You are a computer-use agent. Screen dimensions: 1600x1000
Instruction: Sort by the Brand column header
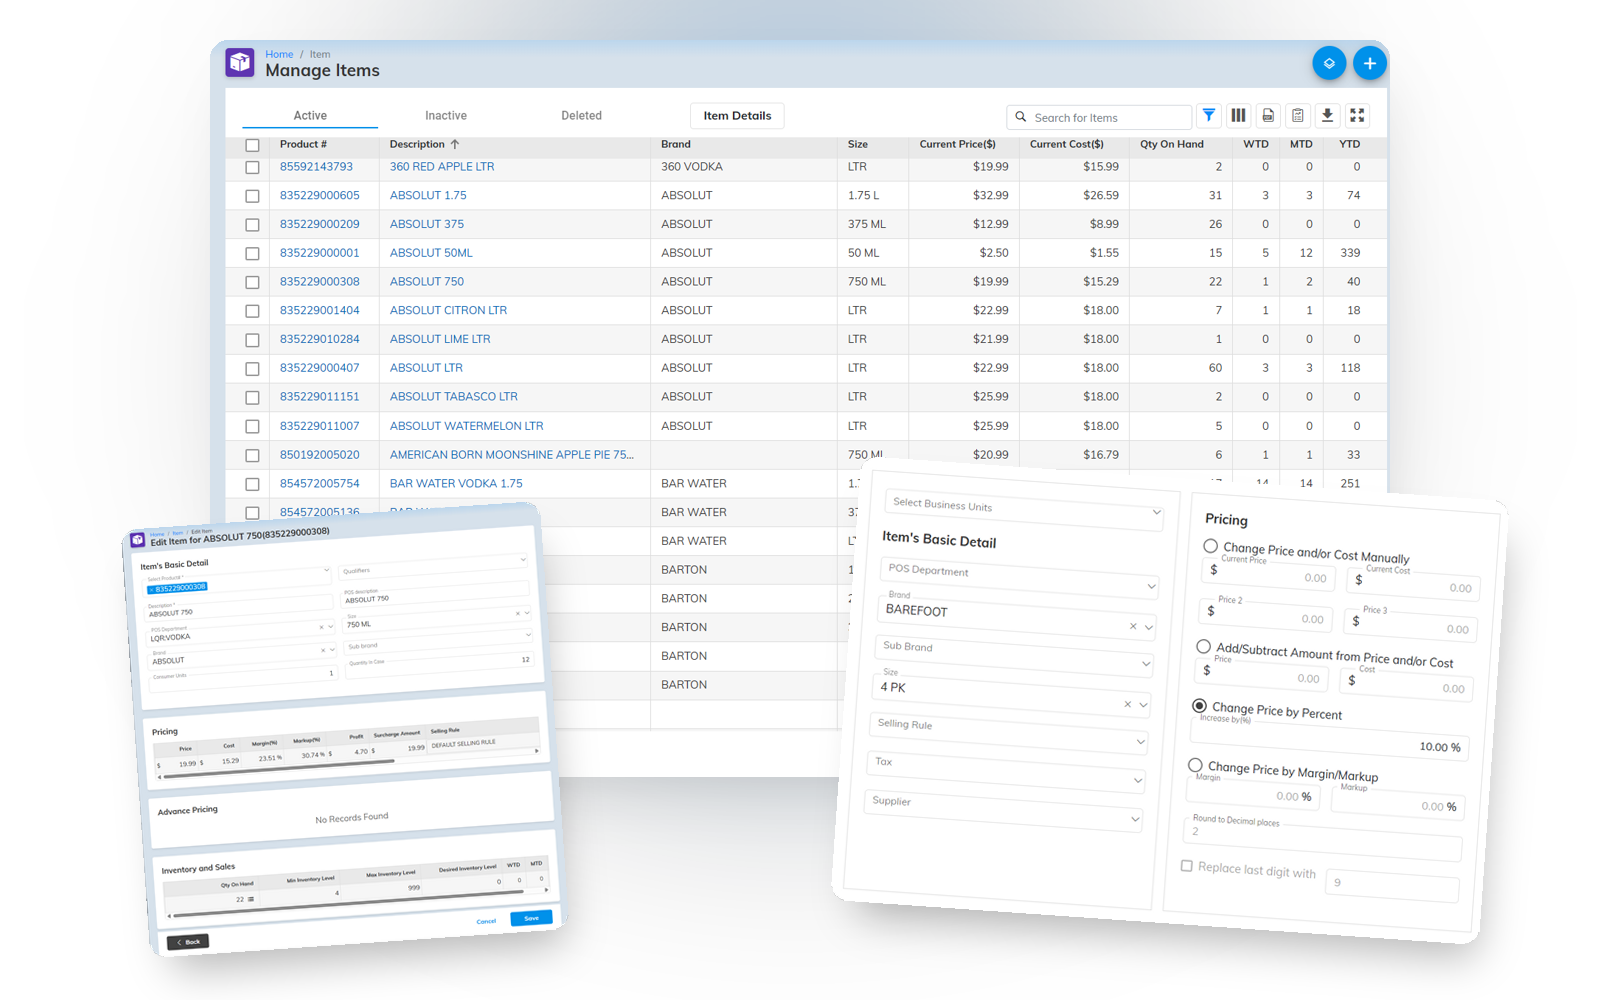tap(676, 144)
